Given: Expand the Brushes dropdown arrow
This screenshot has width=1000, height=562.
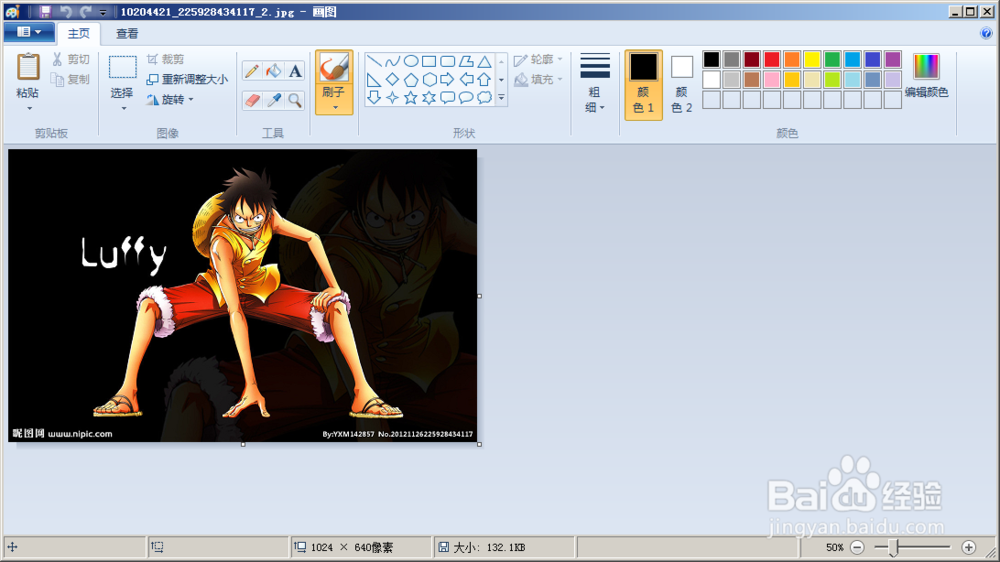Looking at the screenshot, I should point(335,108).
